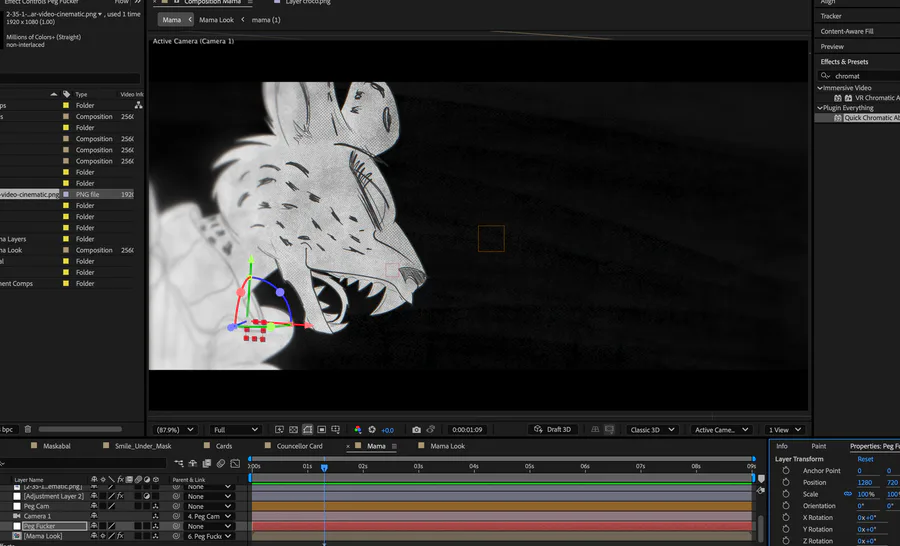Toggle shy switch for Peg Cam layer

(x=94, y=506)
